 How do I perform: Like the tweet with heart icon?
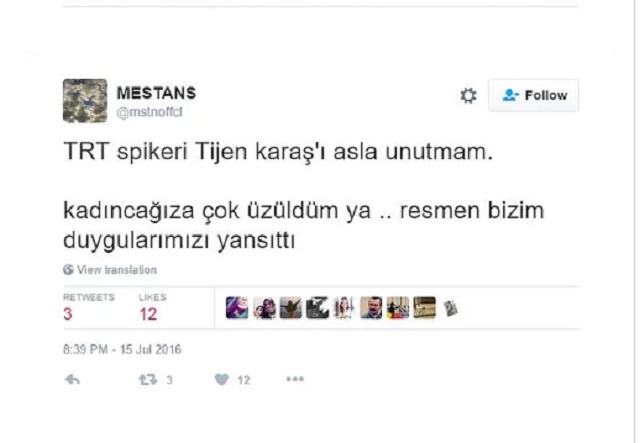point(222,380)
